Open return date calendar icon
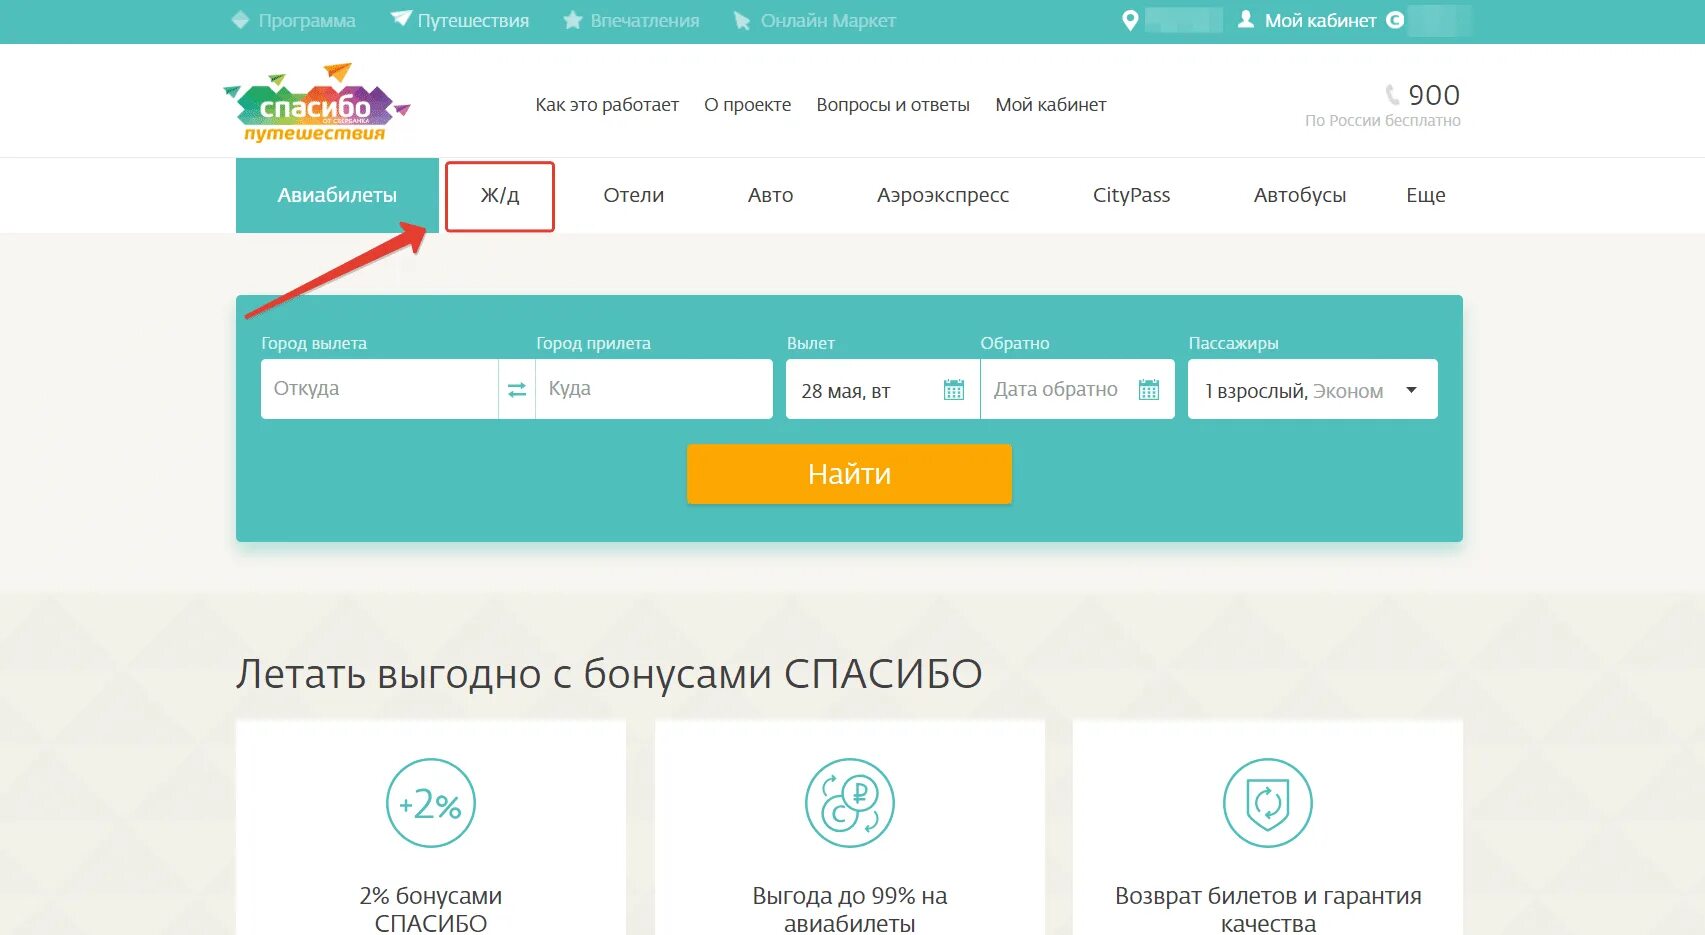The image size is (1705, 935). click(1149, 390)
